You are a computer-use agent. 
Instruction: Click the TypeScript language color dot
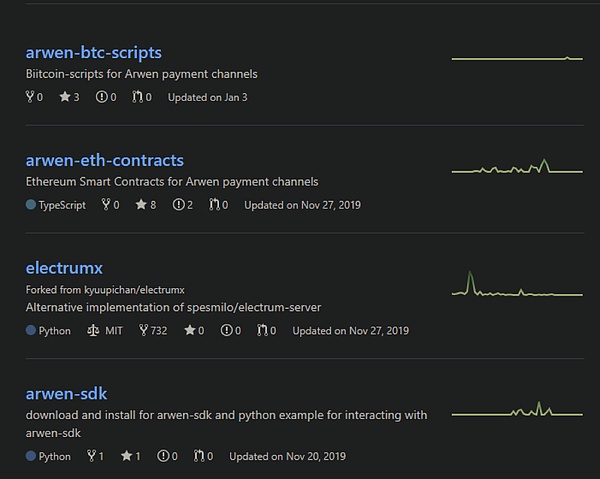pos(31,205)
